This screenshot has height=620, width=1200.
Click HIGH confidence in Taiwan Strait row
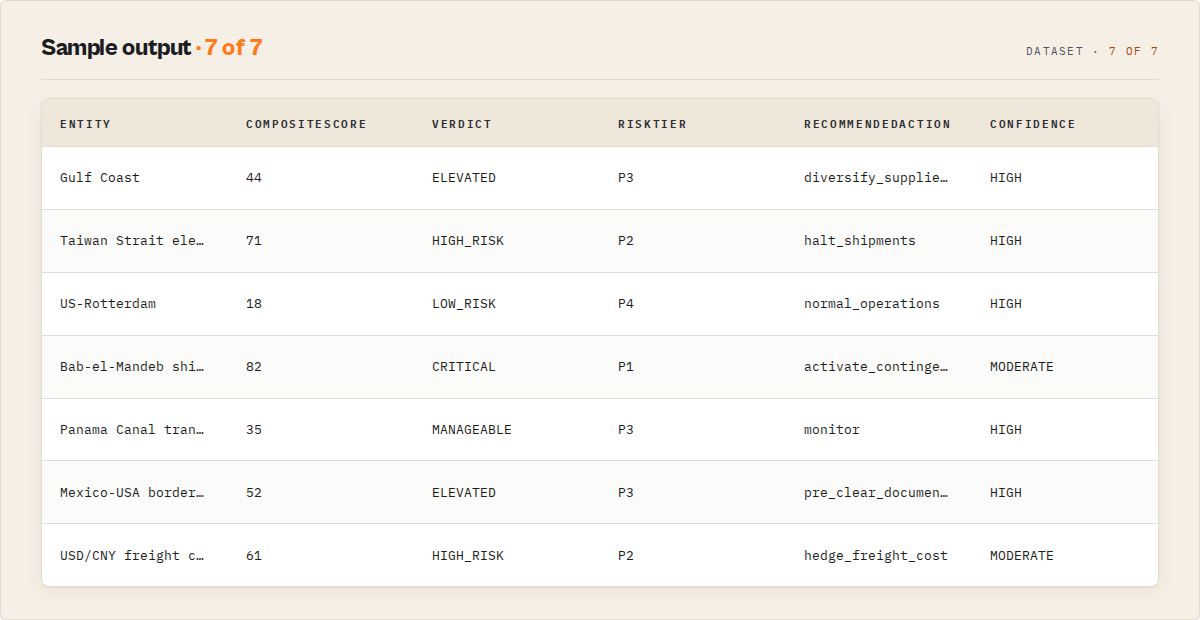pyautogui.click(x=1006, y=241)
